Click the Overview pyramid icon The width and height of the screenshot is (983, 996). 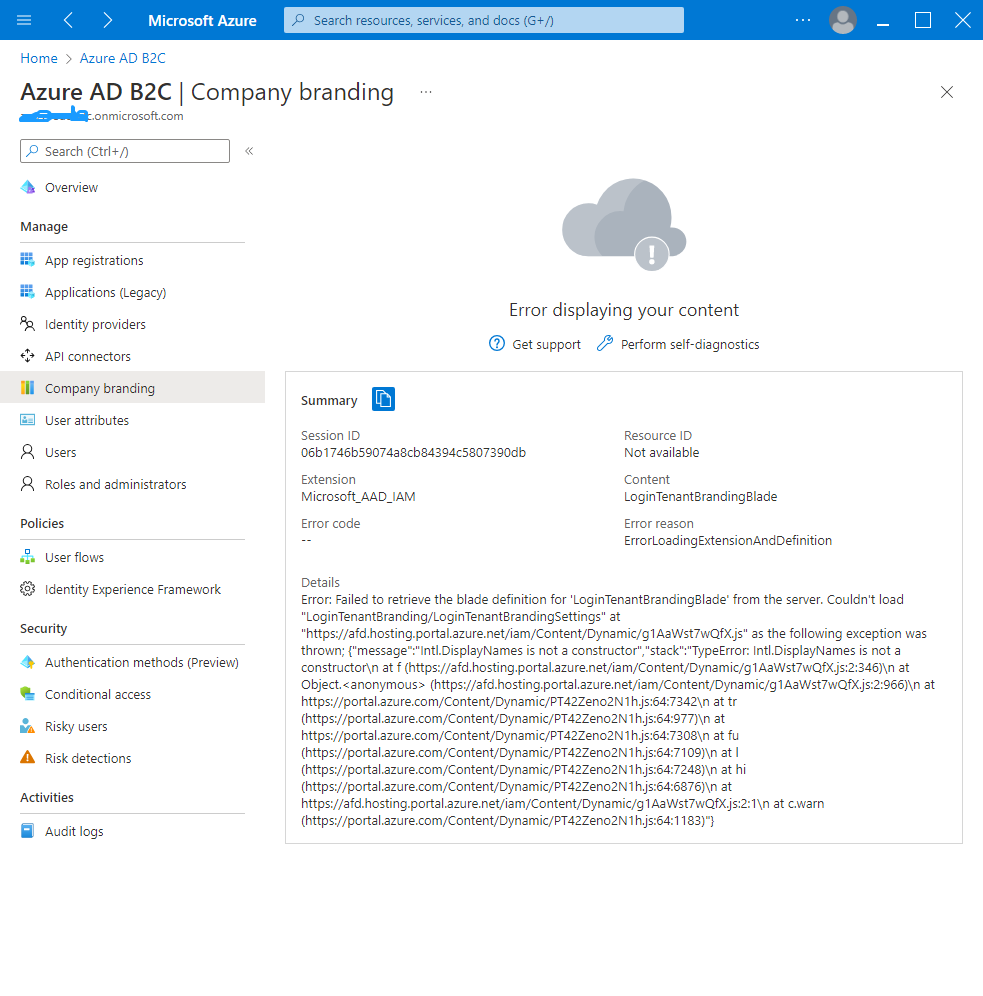(x=27, y=187)
